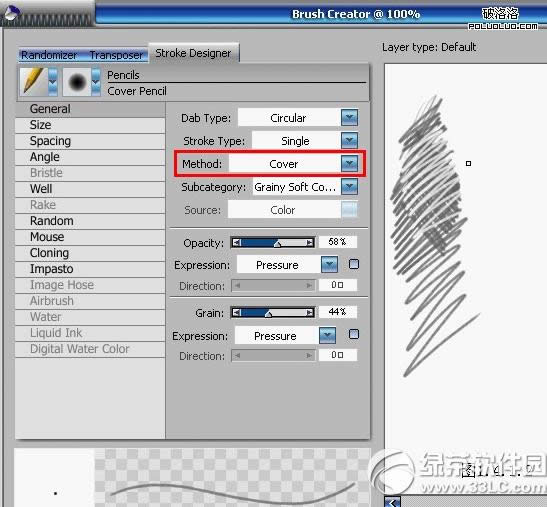This screenshot has height=507, width=547.
Task: Click the Opacity slider right arrow
Action: [310, 243]
